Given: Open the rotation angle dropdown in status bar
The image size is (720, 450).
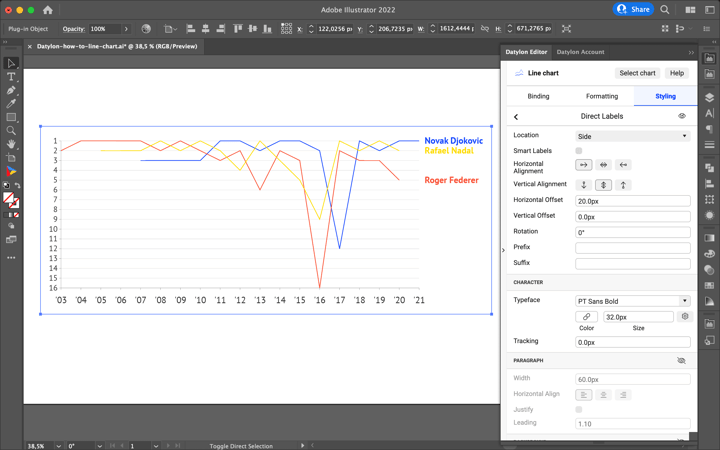Looking at the screenshot, I should (99, 446).
